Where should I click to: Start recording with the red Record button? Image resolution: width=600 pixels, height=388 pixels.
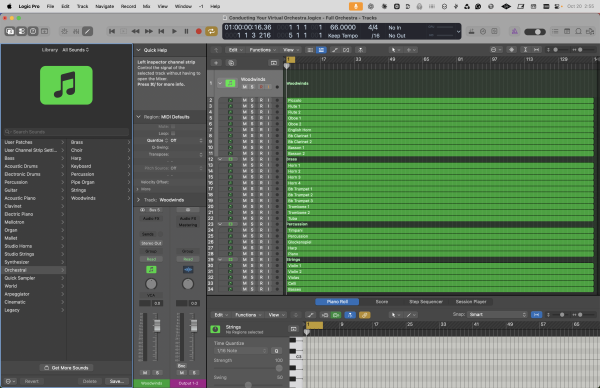[x=199, y=31]
